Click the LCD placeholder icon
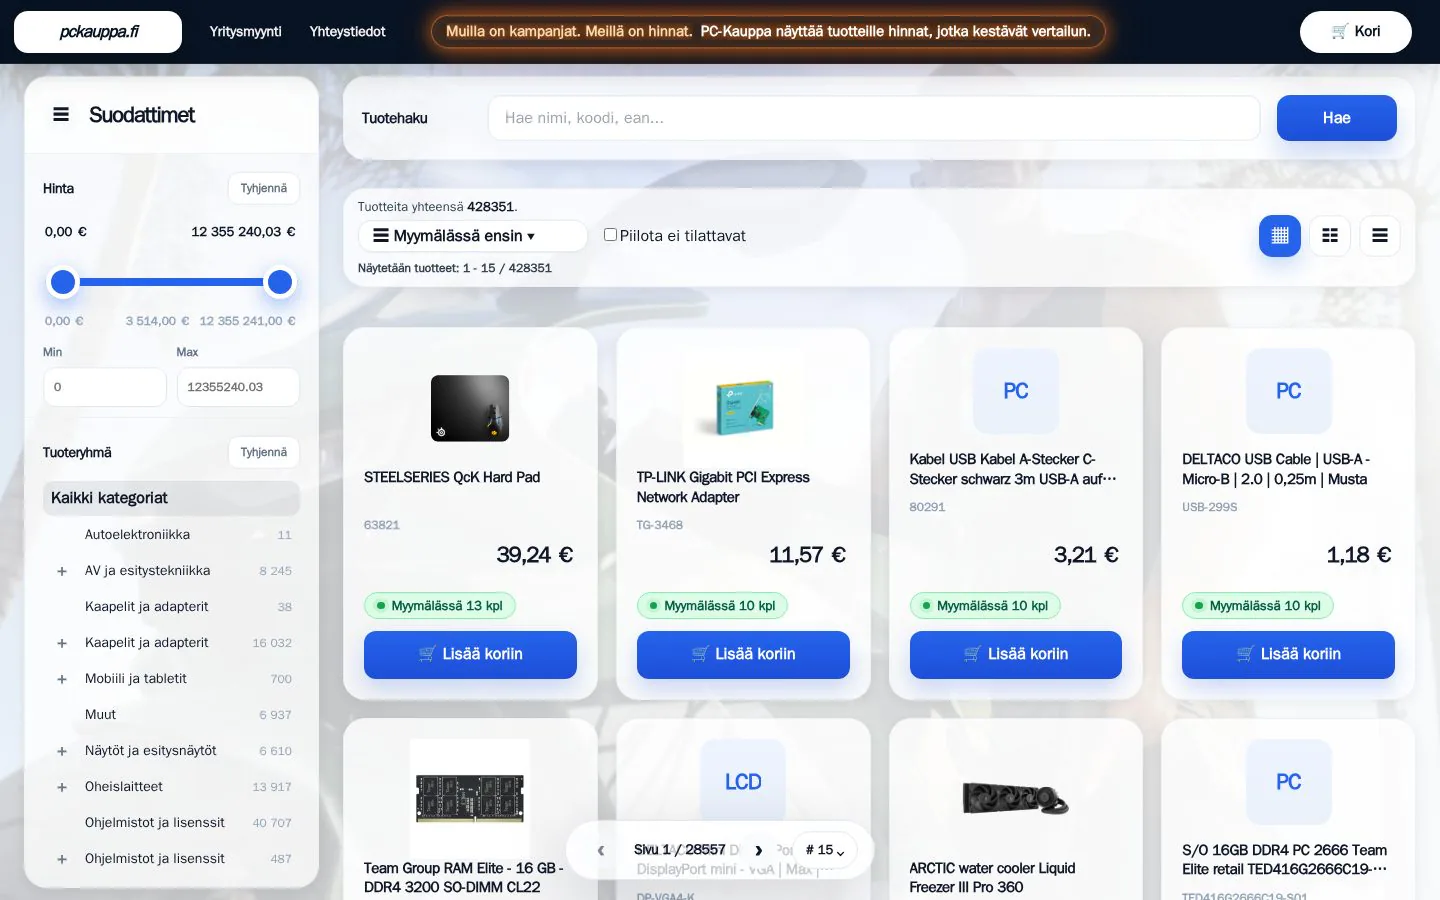This screenshot has height=900, width=1440. tap(743, 782)
